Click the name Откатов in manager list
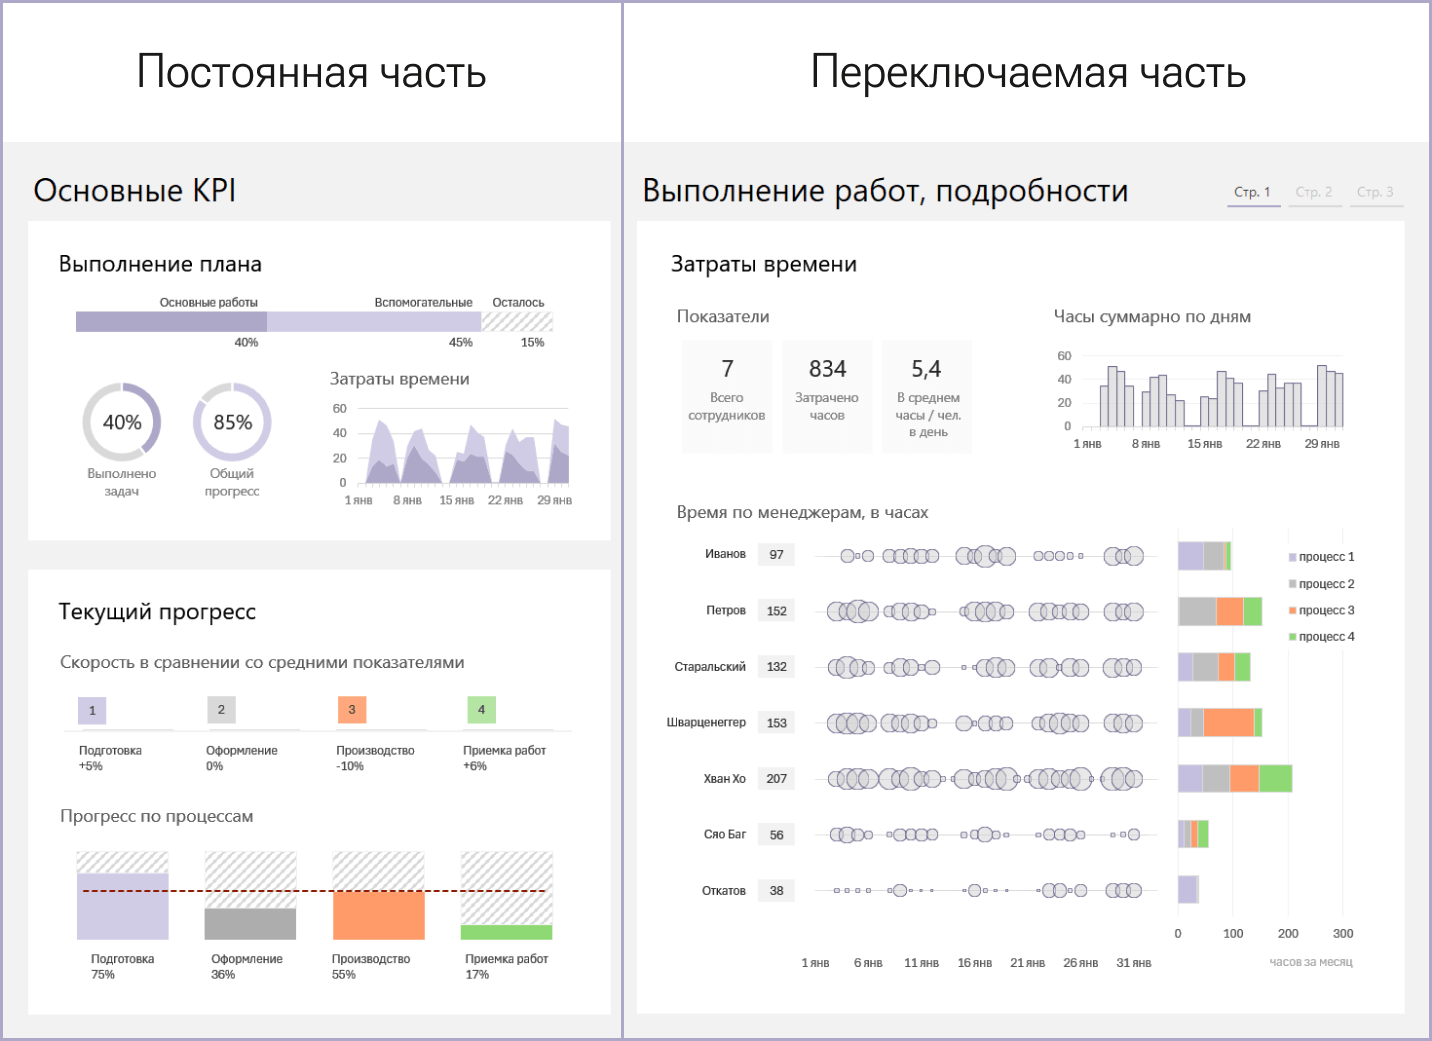 724,891
